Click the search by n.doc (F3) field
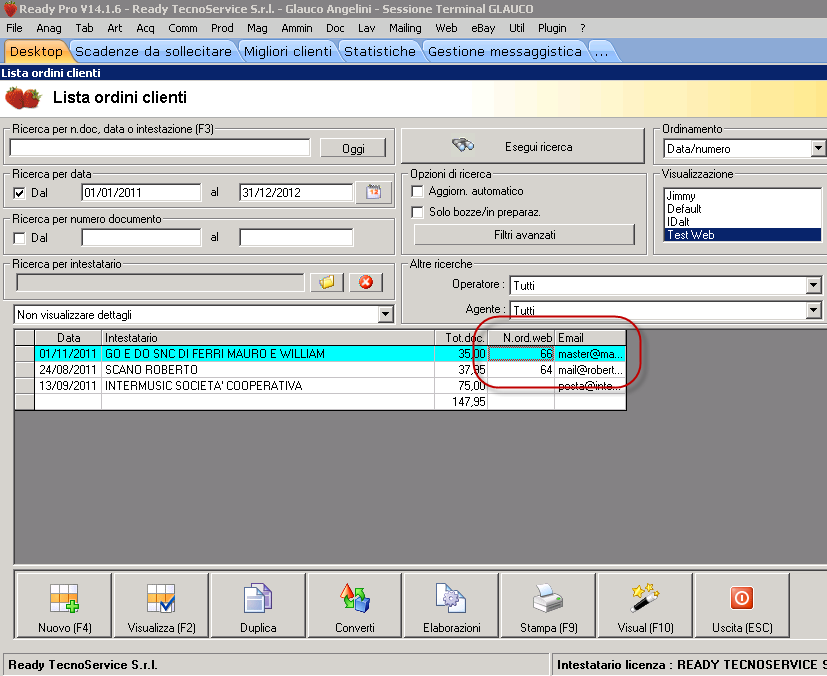 click(x=160, y=148)
